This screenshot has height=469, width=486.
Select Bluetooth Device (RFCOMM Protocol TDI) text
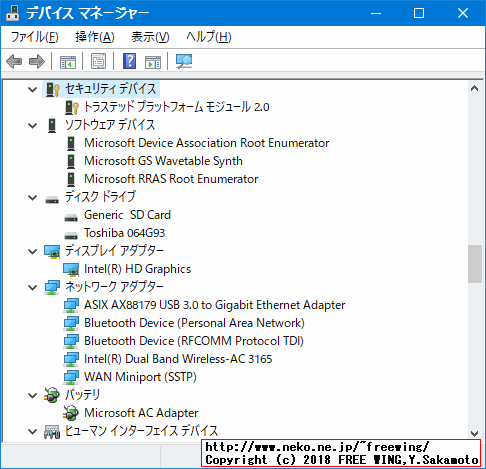(x=194, y=341)
